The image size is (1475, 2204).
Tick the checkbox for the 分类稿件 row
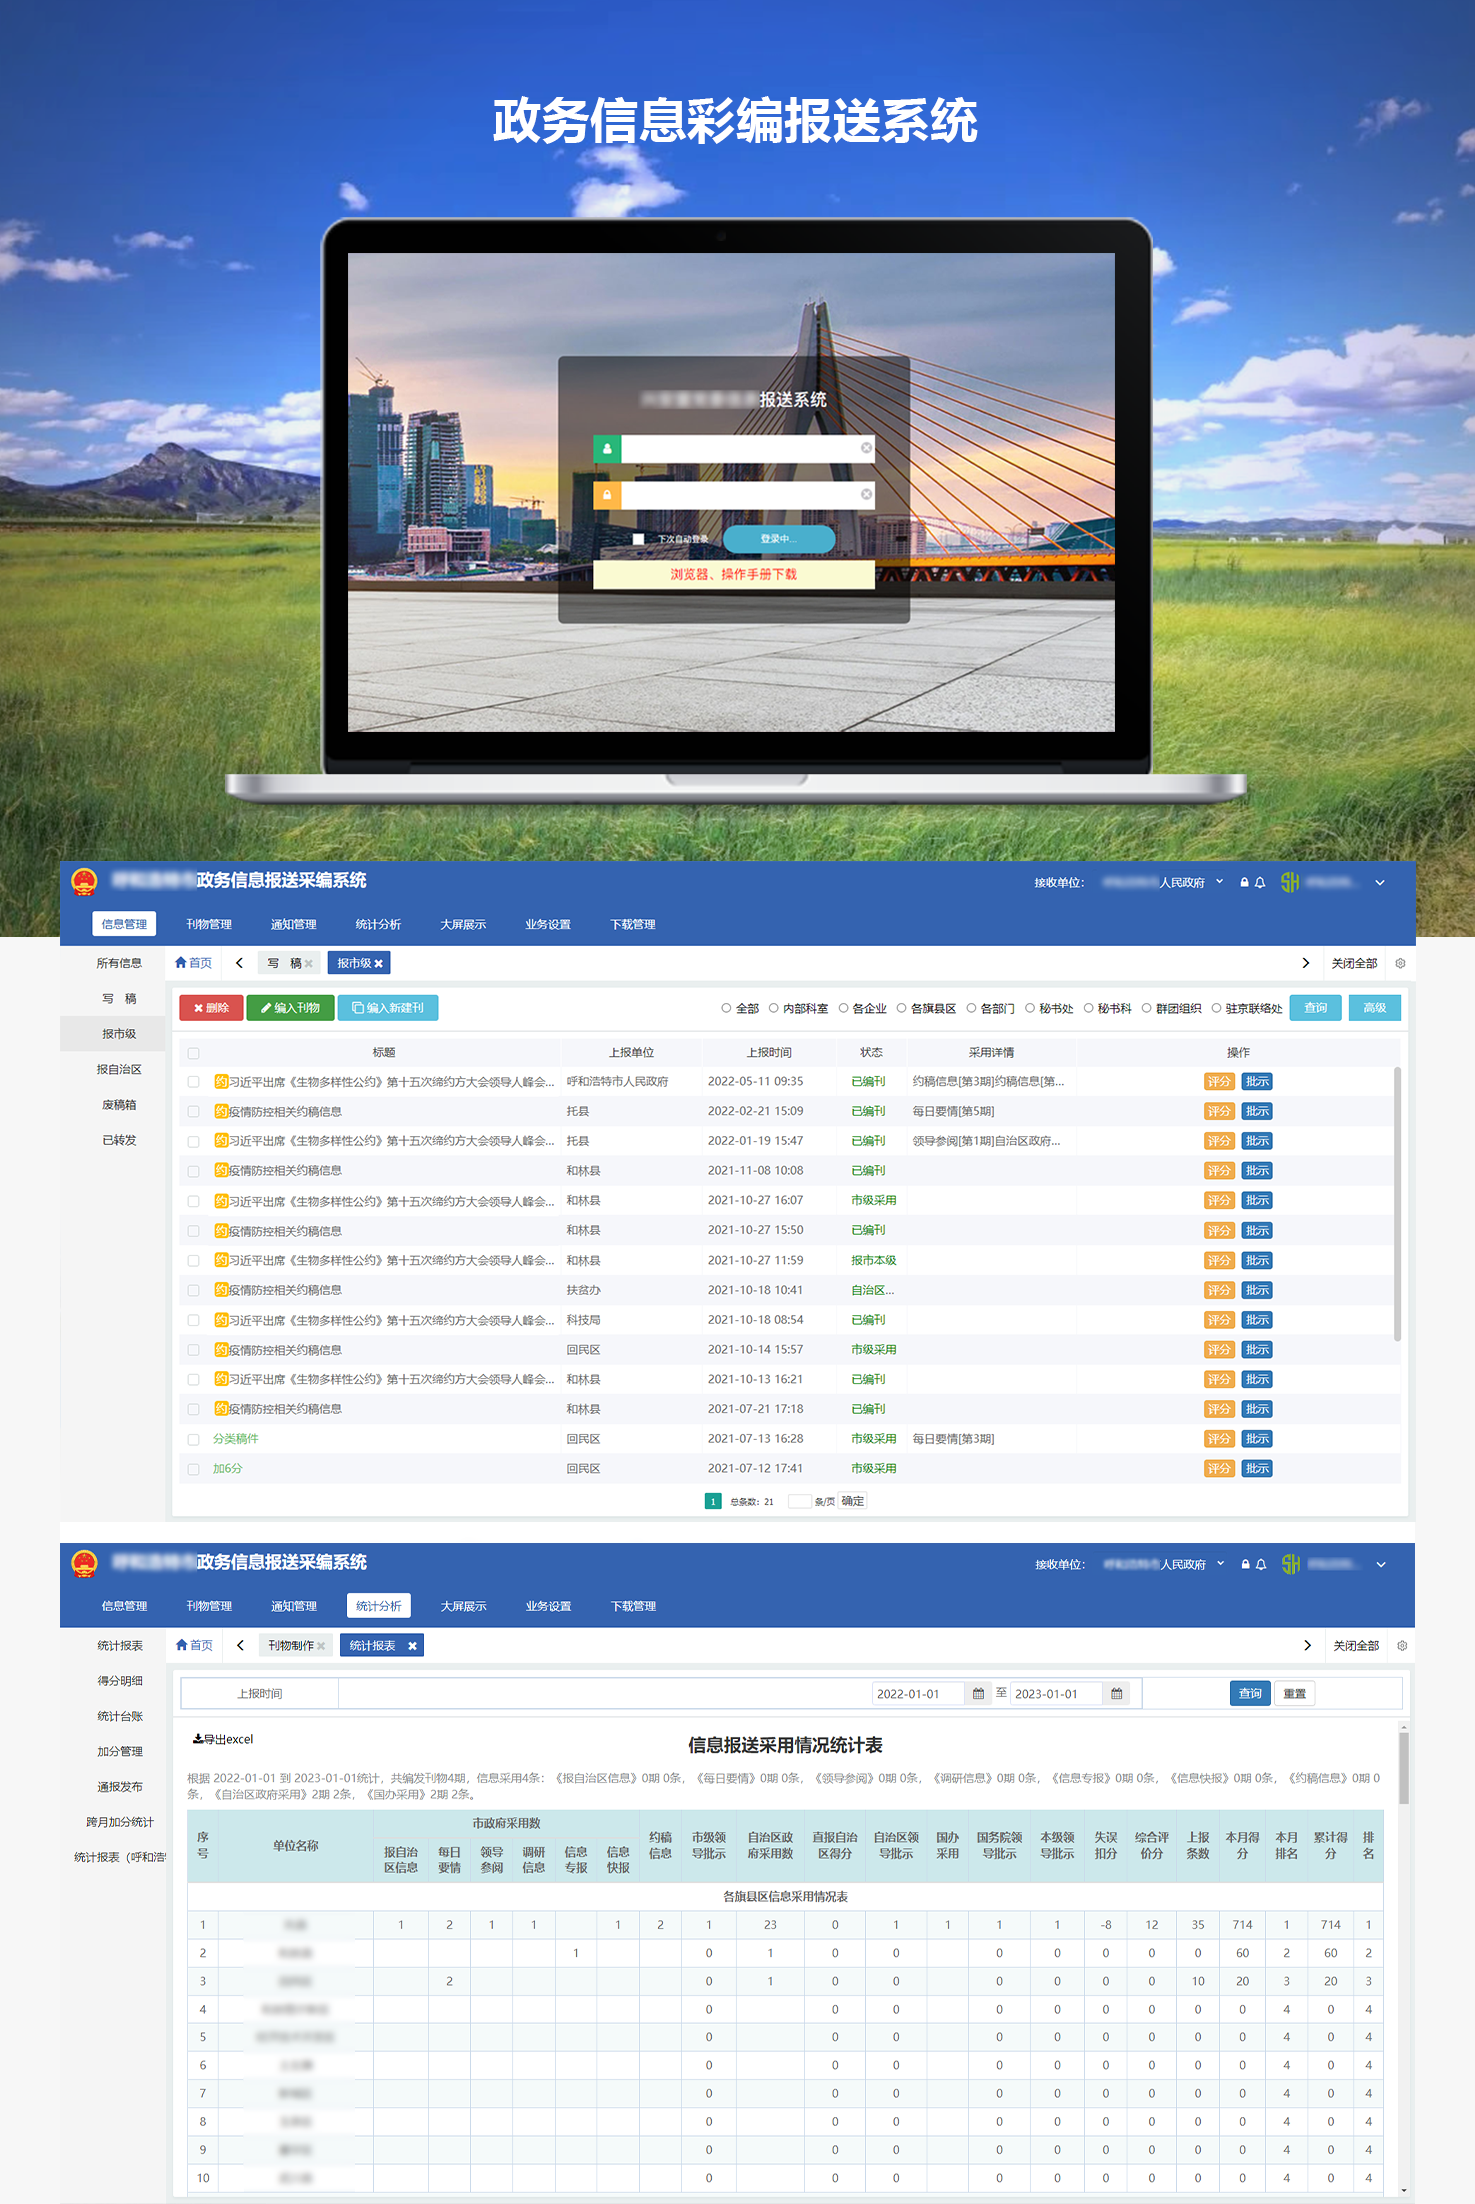click(194, 1440)
